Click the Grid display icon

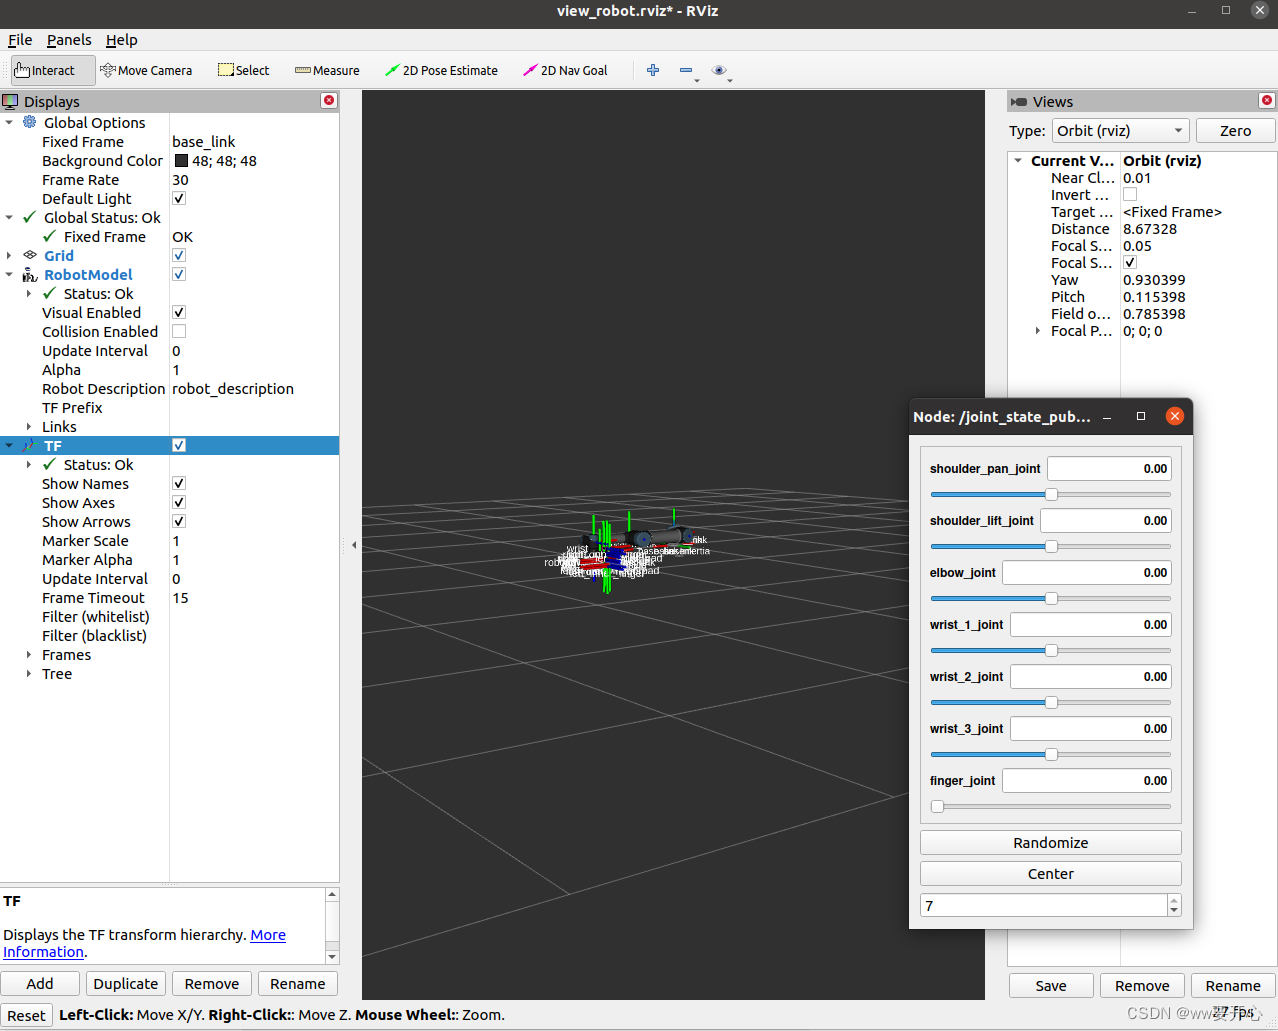pyautogui.click(x=30, y=255)
